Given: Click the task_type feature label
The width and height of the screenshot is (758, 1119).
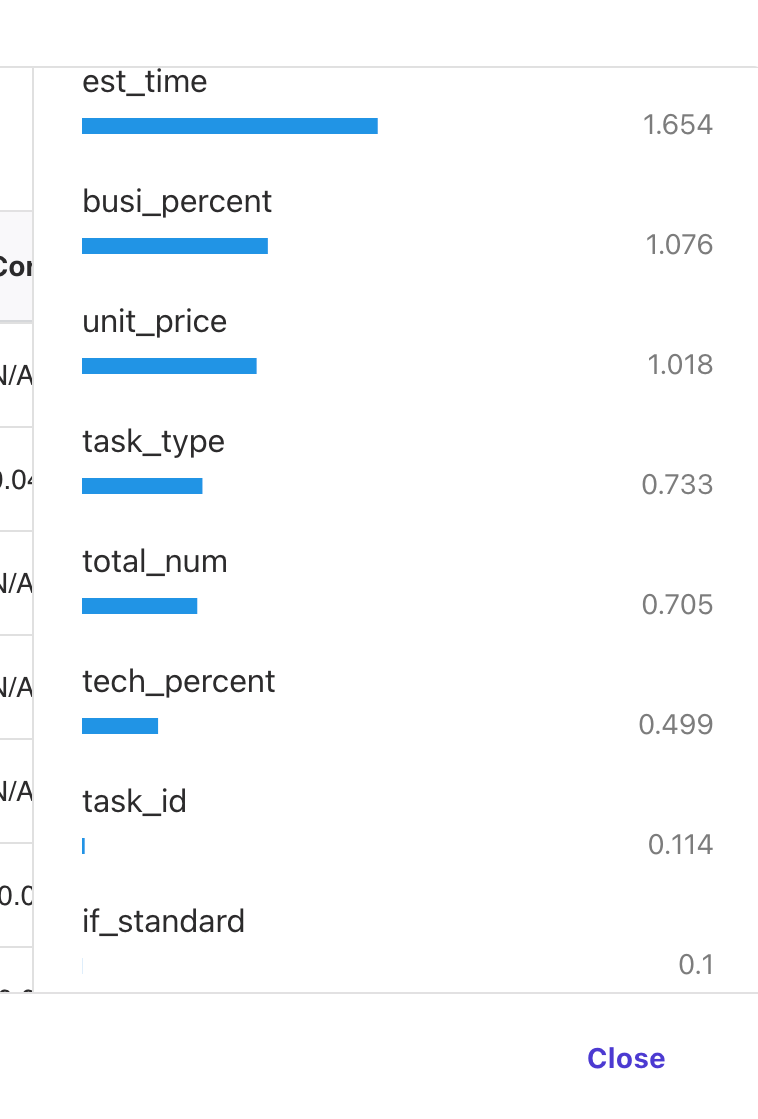Looking at the screenshot, I should (153, 441).
